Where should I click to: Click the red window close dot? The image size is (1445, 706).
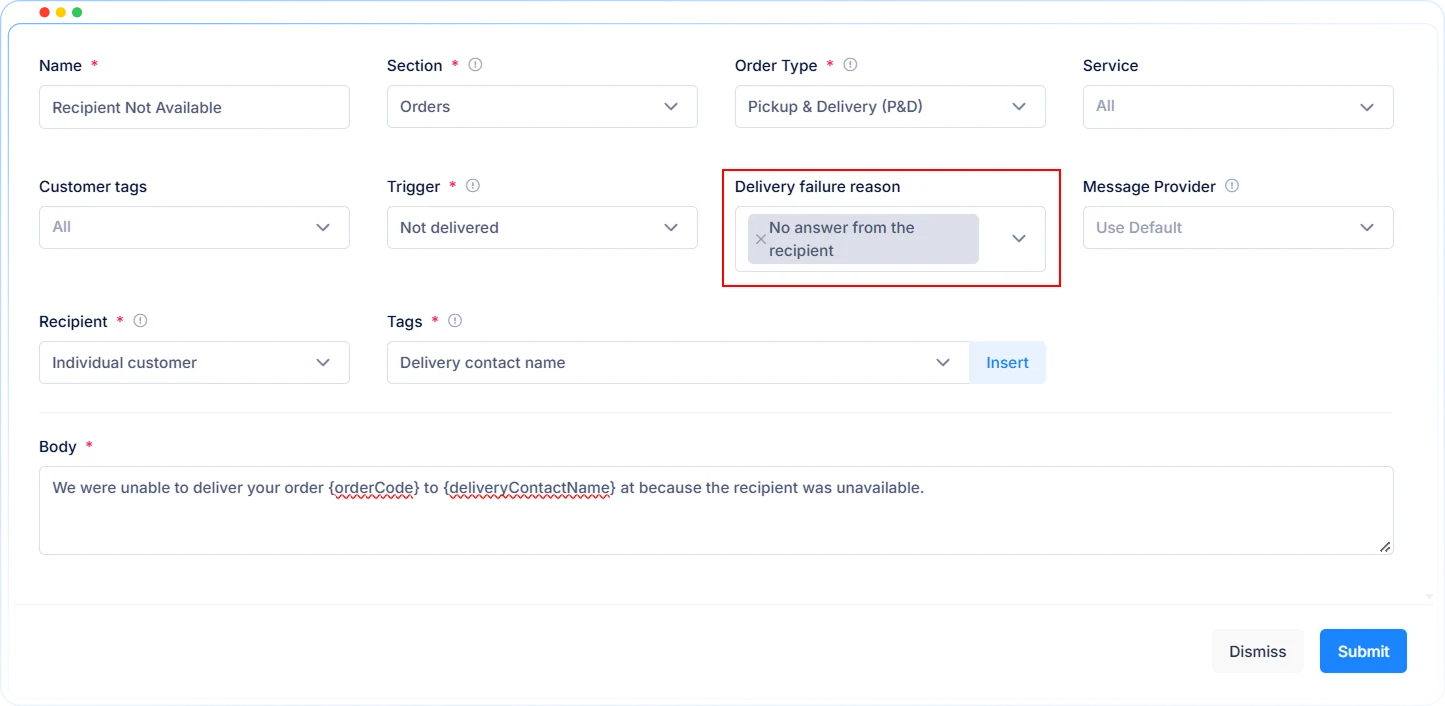(x=44, y=12)
